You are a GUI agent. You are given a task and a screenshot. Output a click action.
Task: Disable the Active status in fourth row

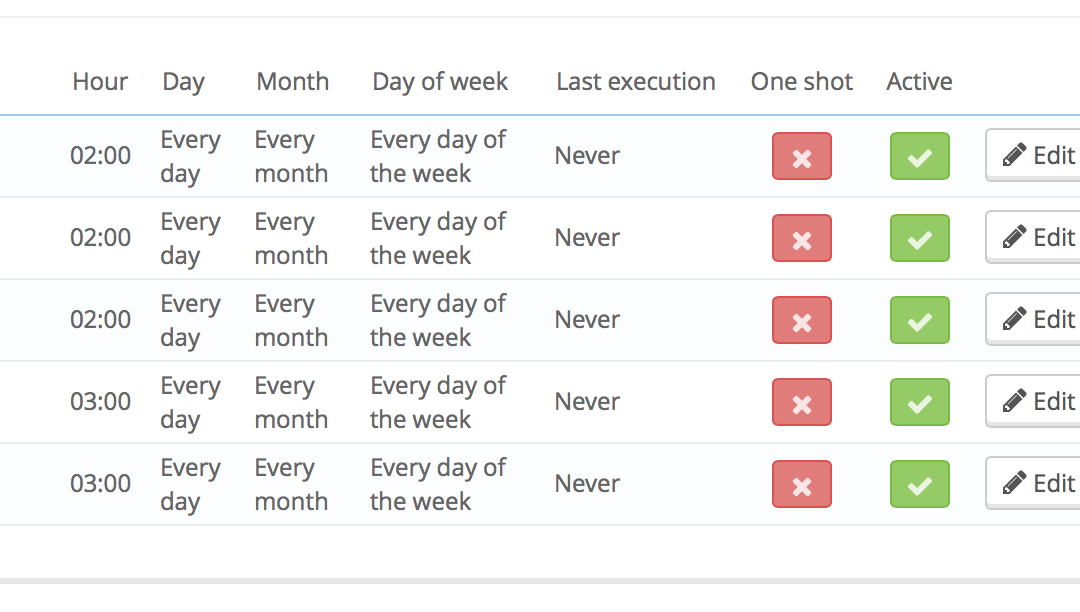(x=919, y=402)
